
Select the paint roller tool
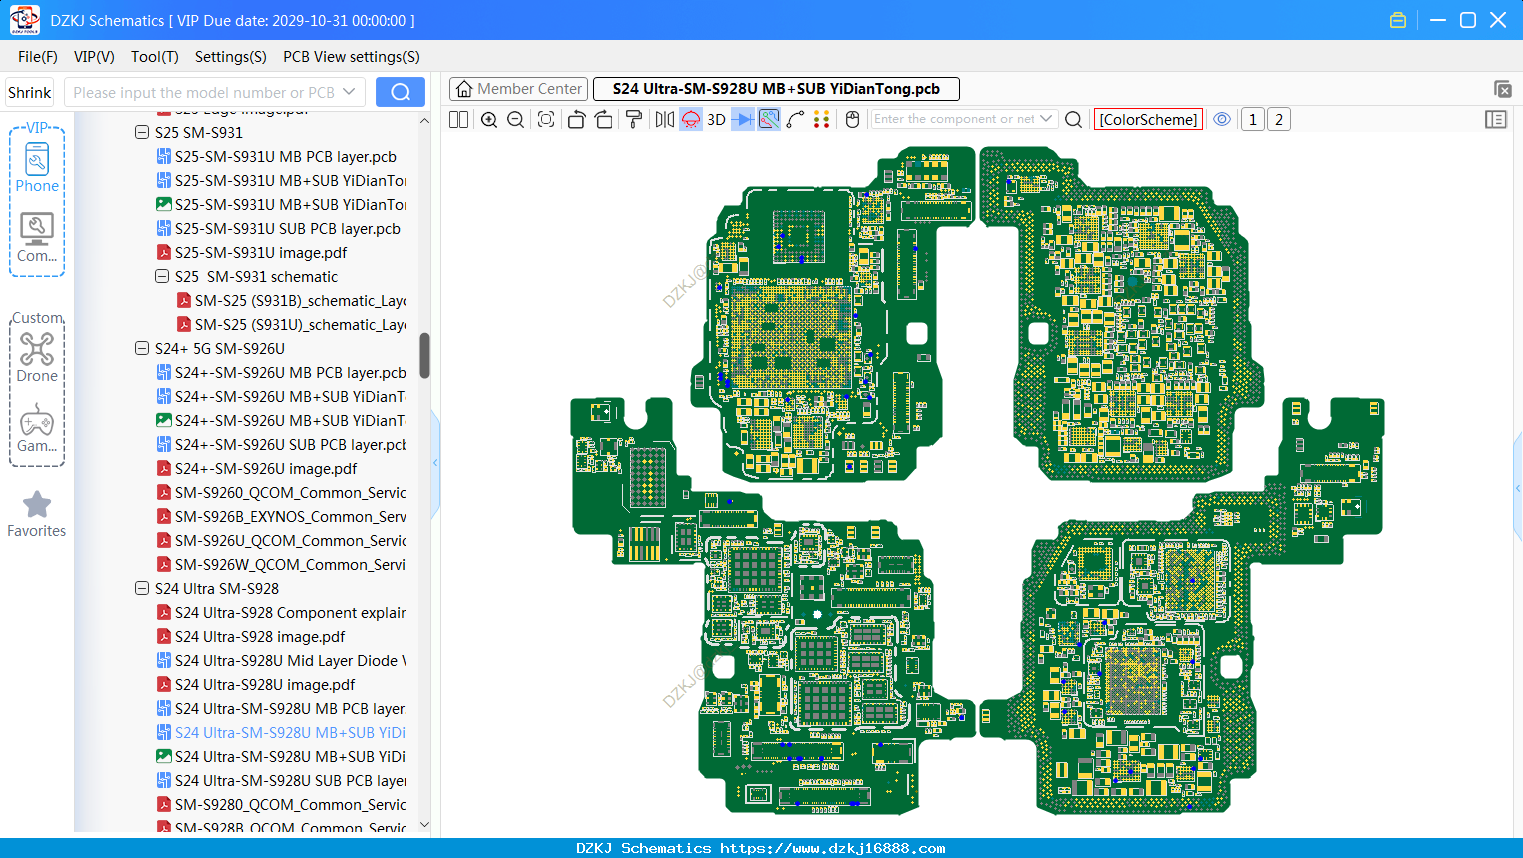coord(634,119)
